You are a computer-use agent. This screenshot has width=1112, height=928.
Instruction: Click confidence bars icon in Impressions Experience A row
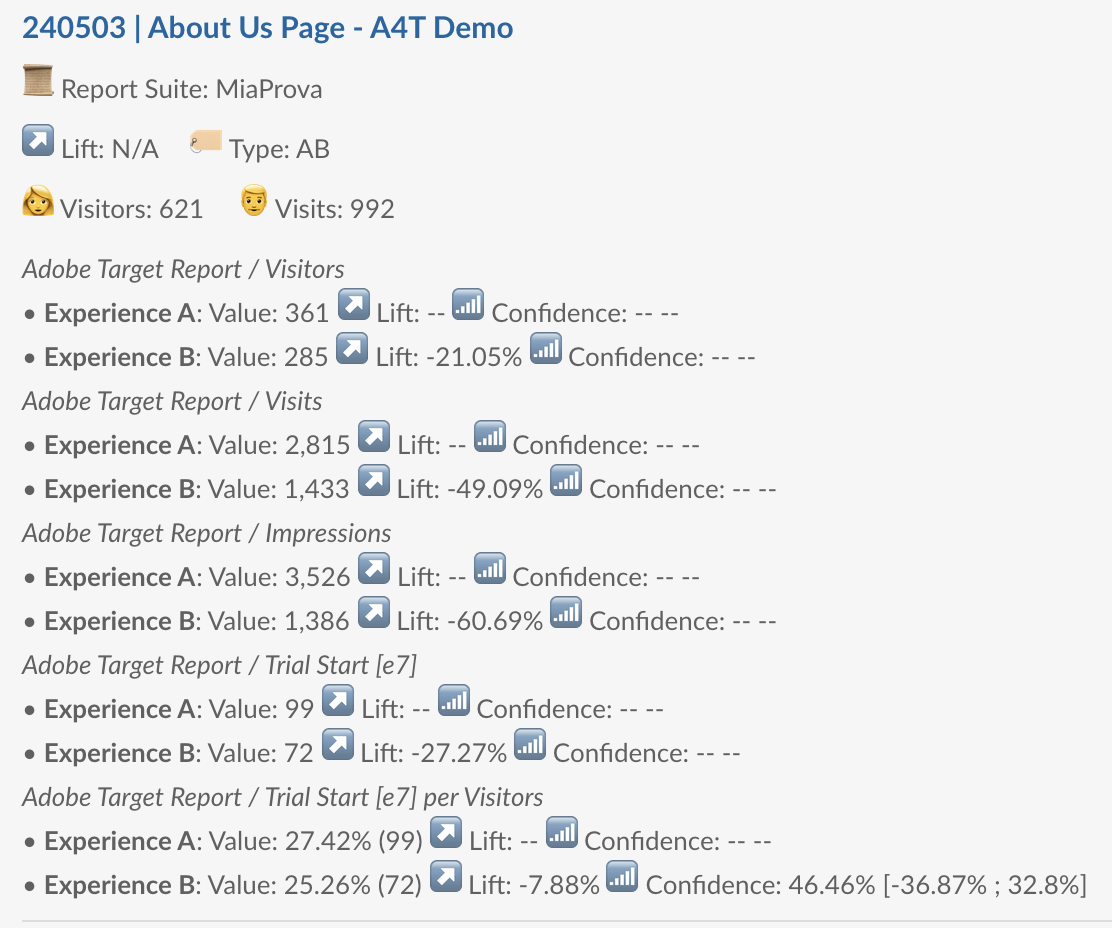coord(489,569)
